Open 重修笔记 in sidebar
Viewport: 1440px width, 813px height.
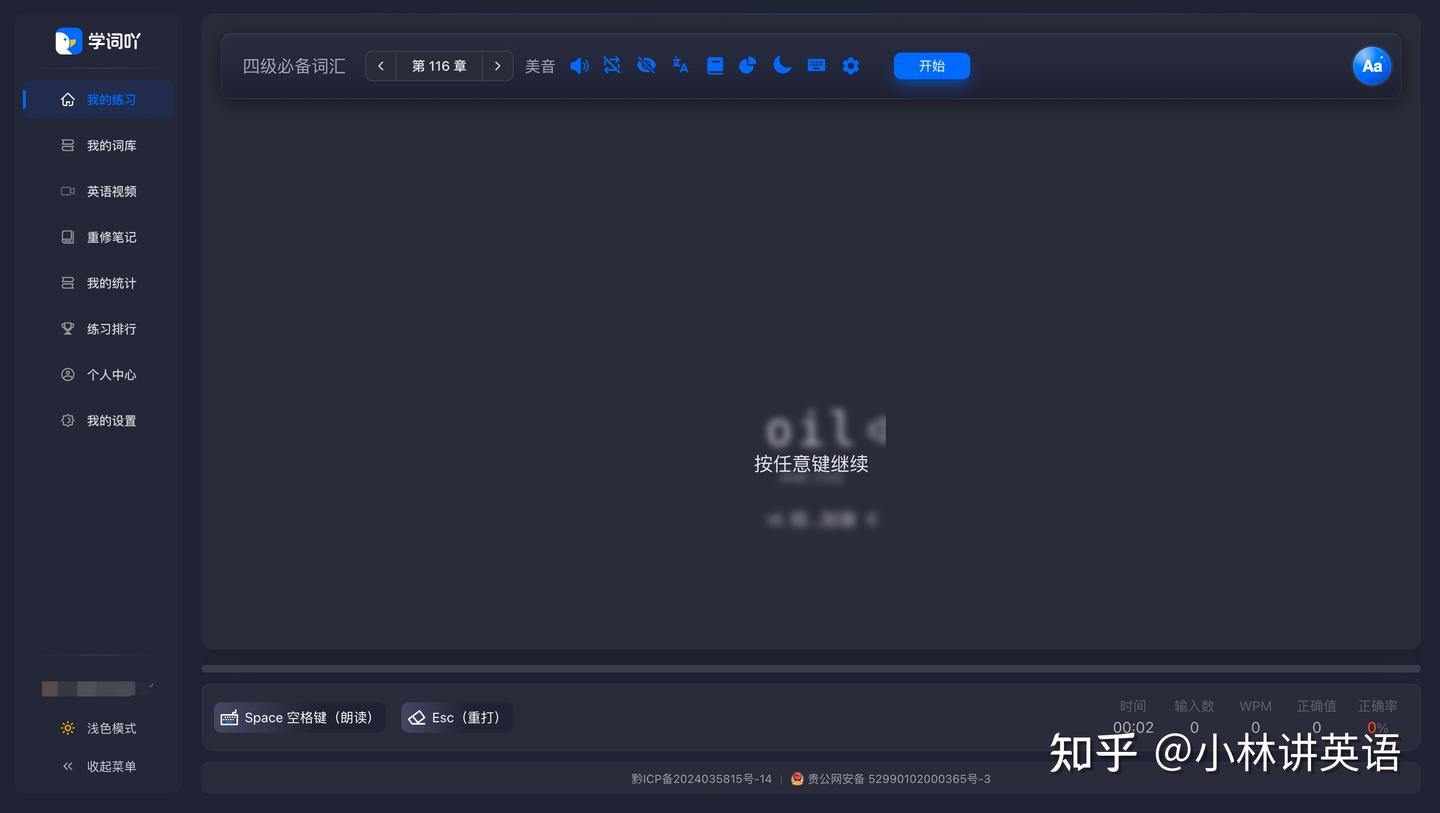98,237
